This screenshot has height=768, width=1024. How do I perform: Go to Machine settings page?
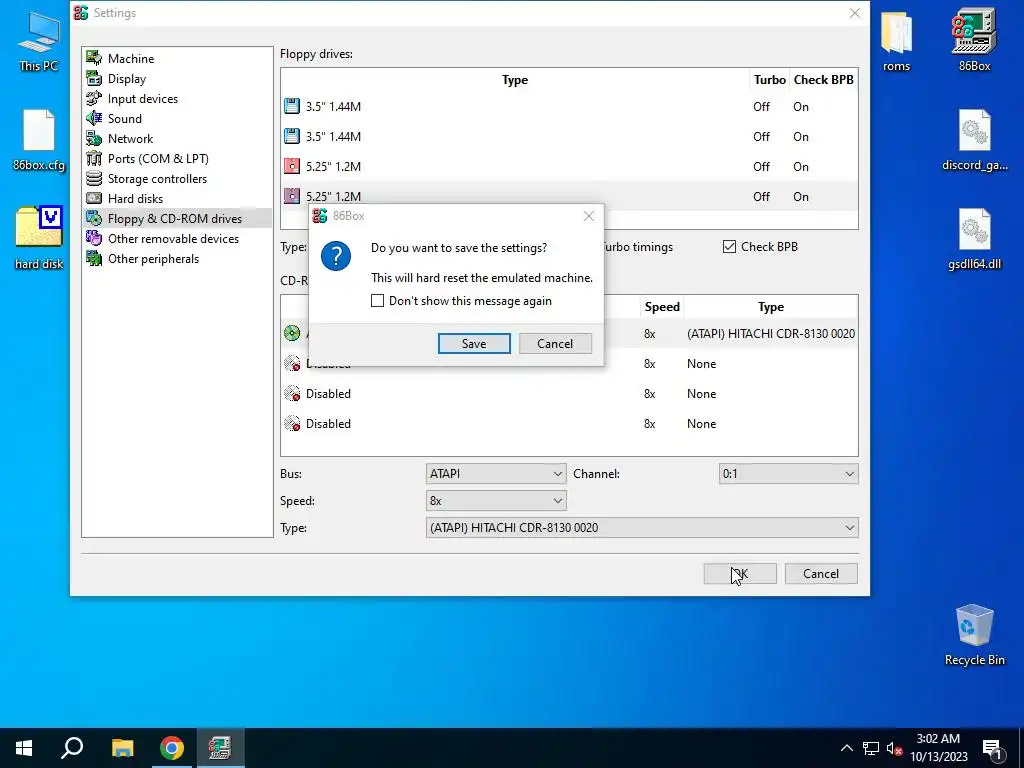coord(131,58)
